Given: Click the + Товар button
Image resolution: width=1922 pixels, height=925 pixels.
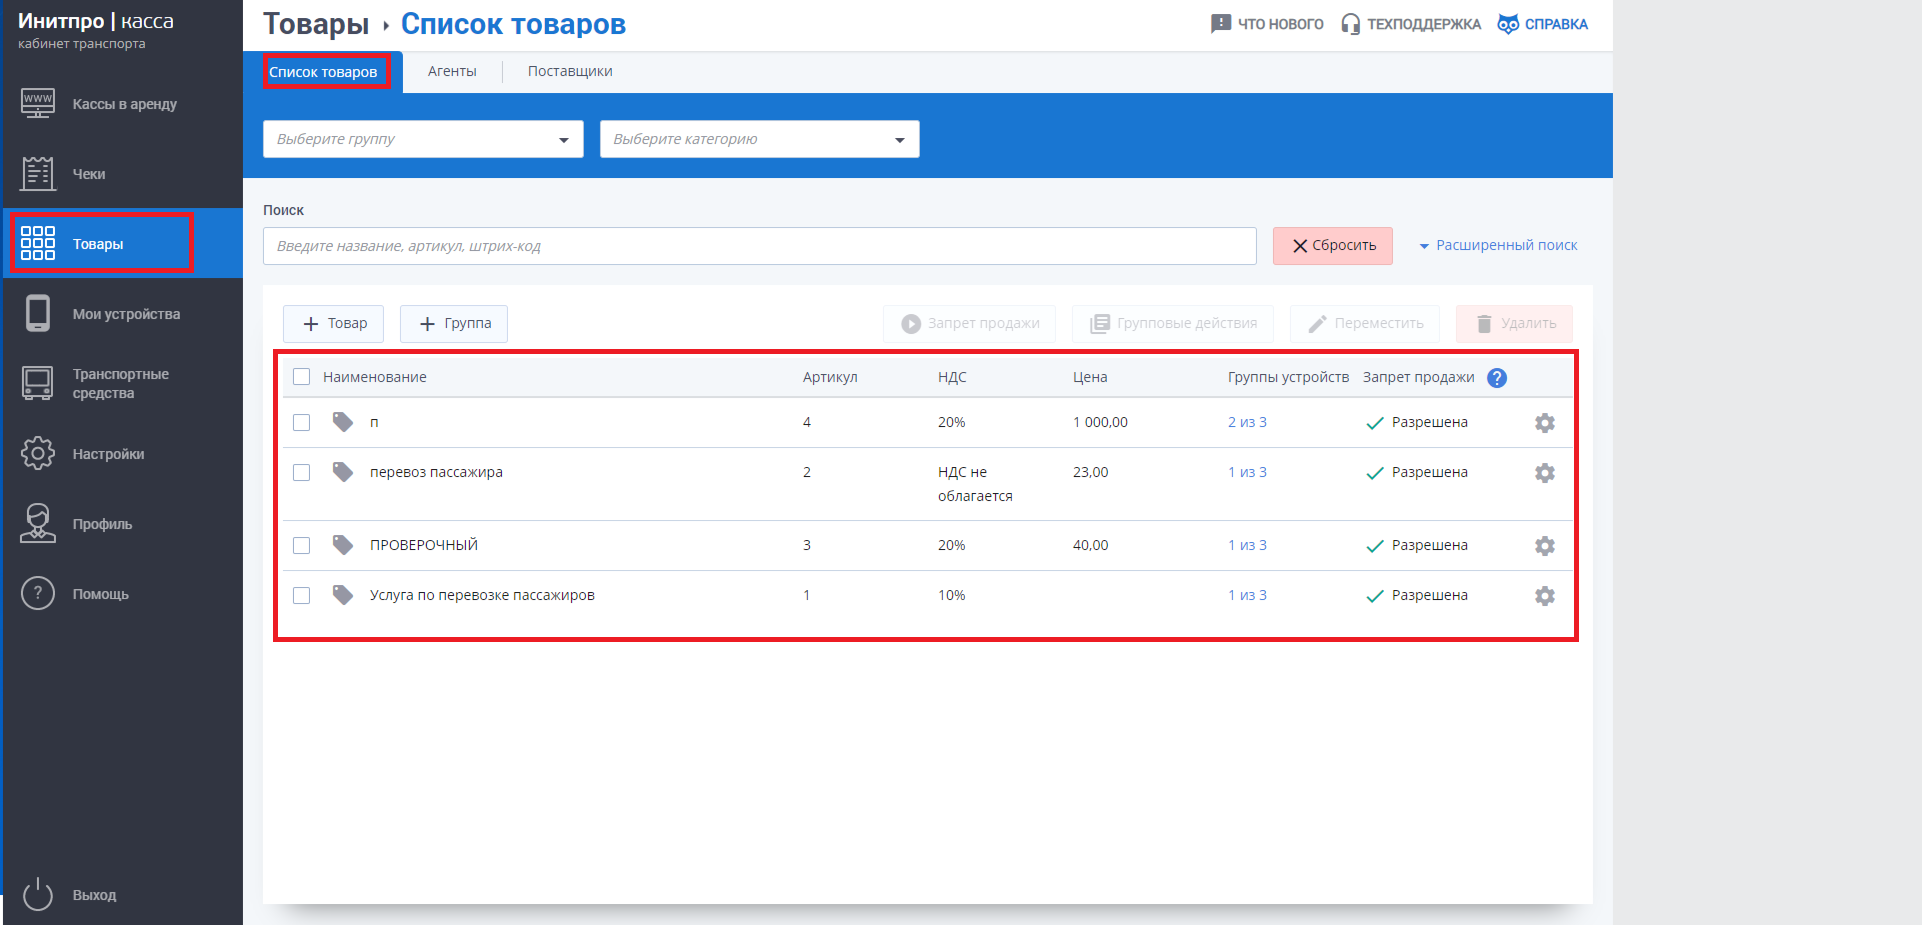Looking at the screenshot, I should pos(334,324).
